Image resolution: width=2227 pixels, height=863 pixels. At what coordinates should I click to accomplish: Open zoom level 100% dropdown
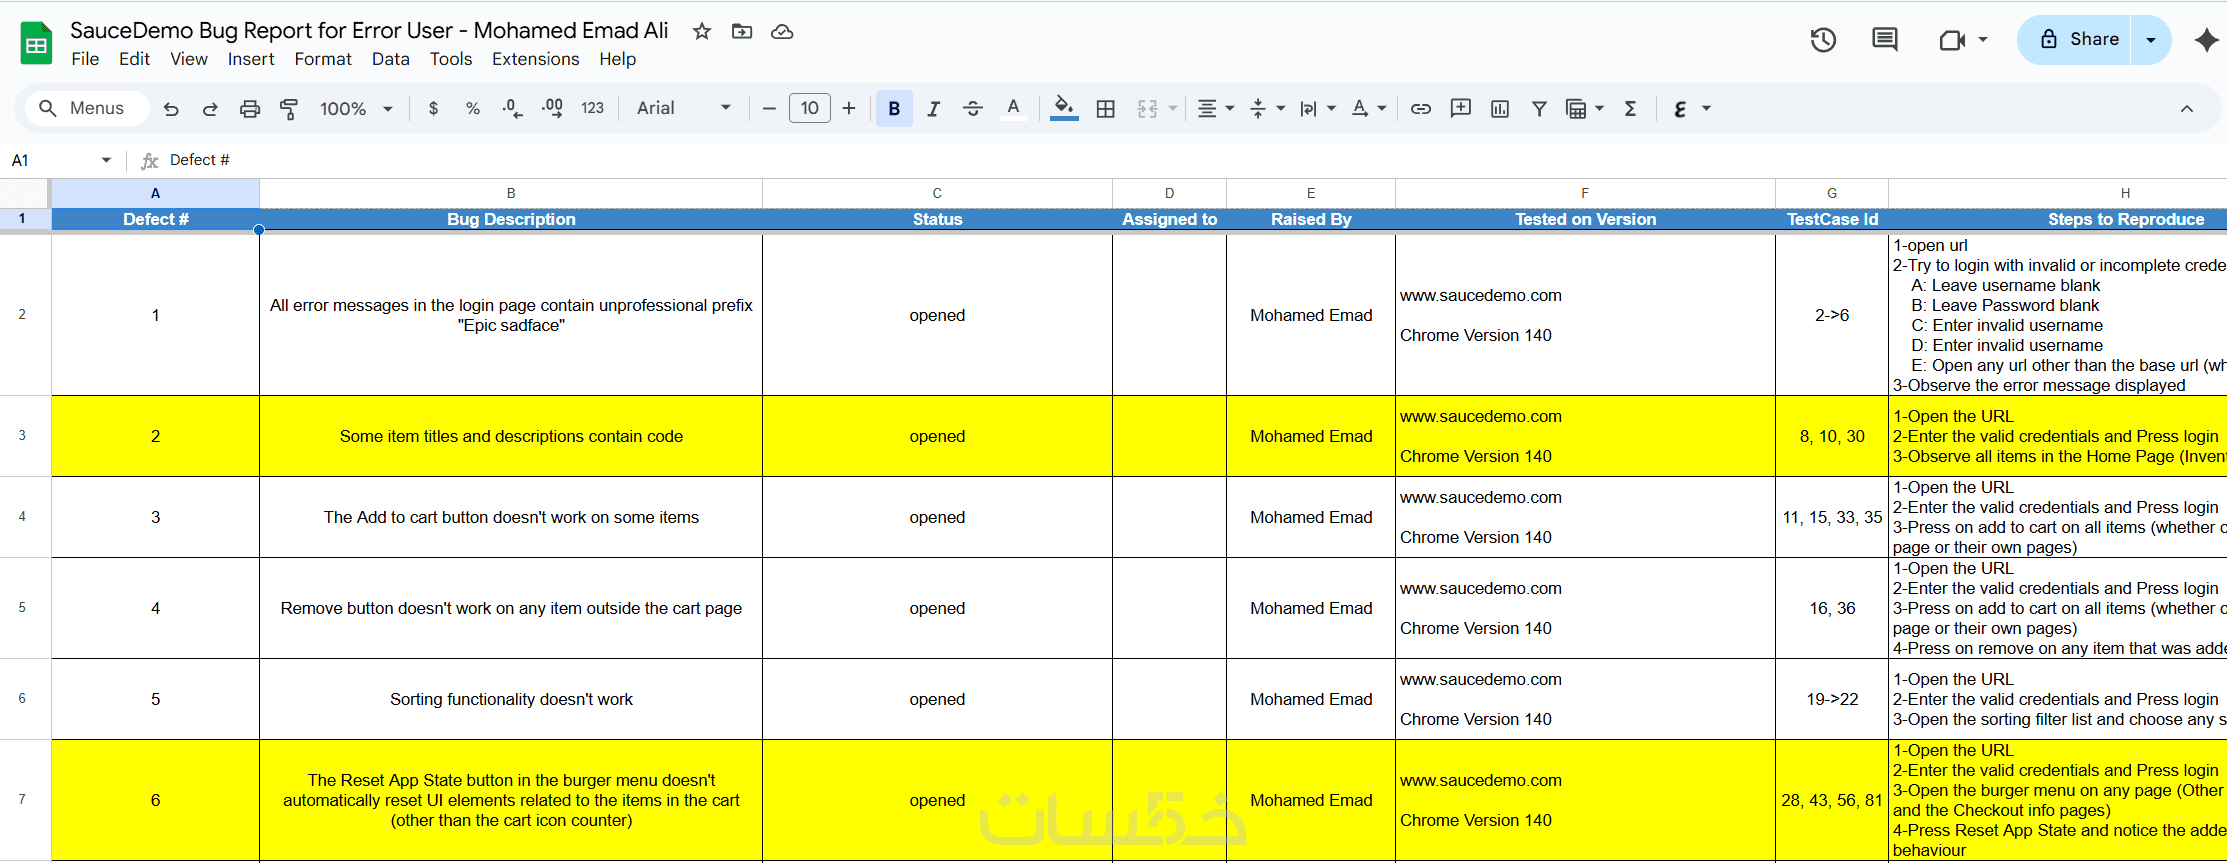(x=356, y=109)
